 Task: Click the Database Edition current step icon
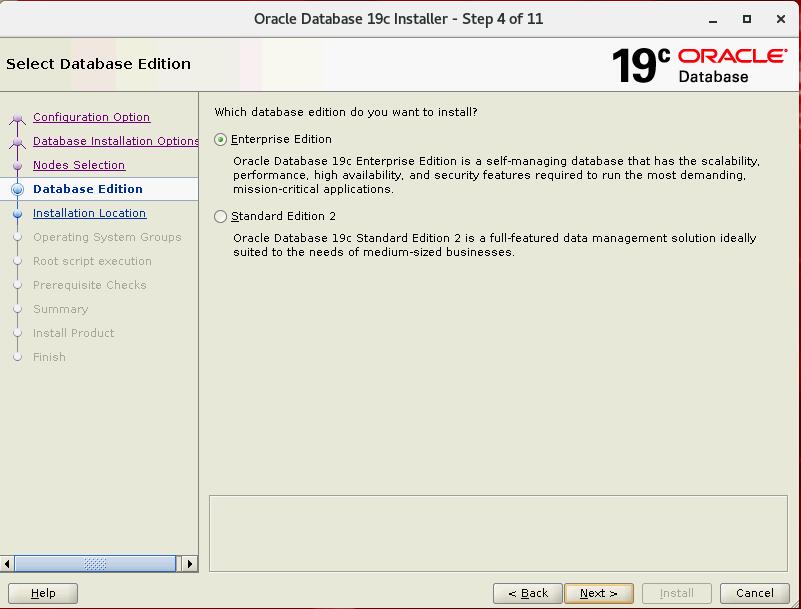click(17, 189)
